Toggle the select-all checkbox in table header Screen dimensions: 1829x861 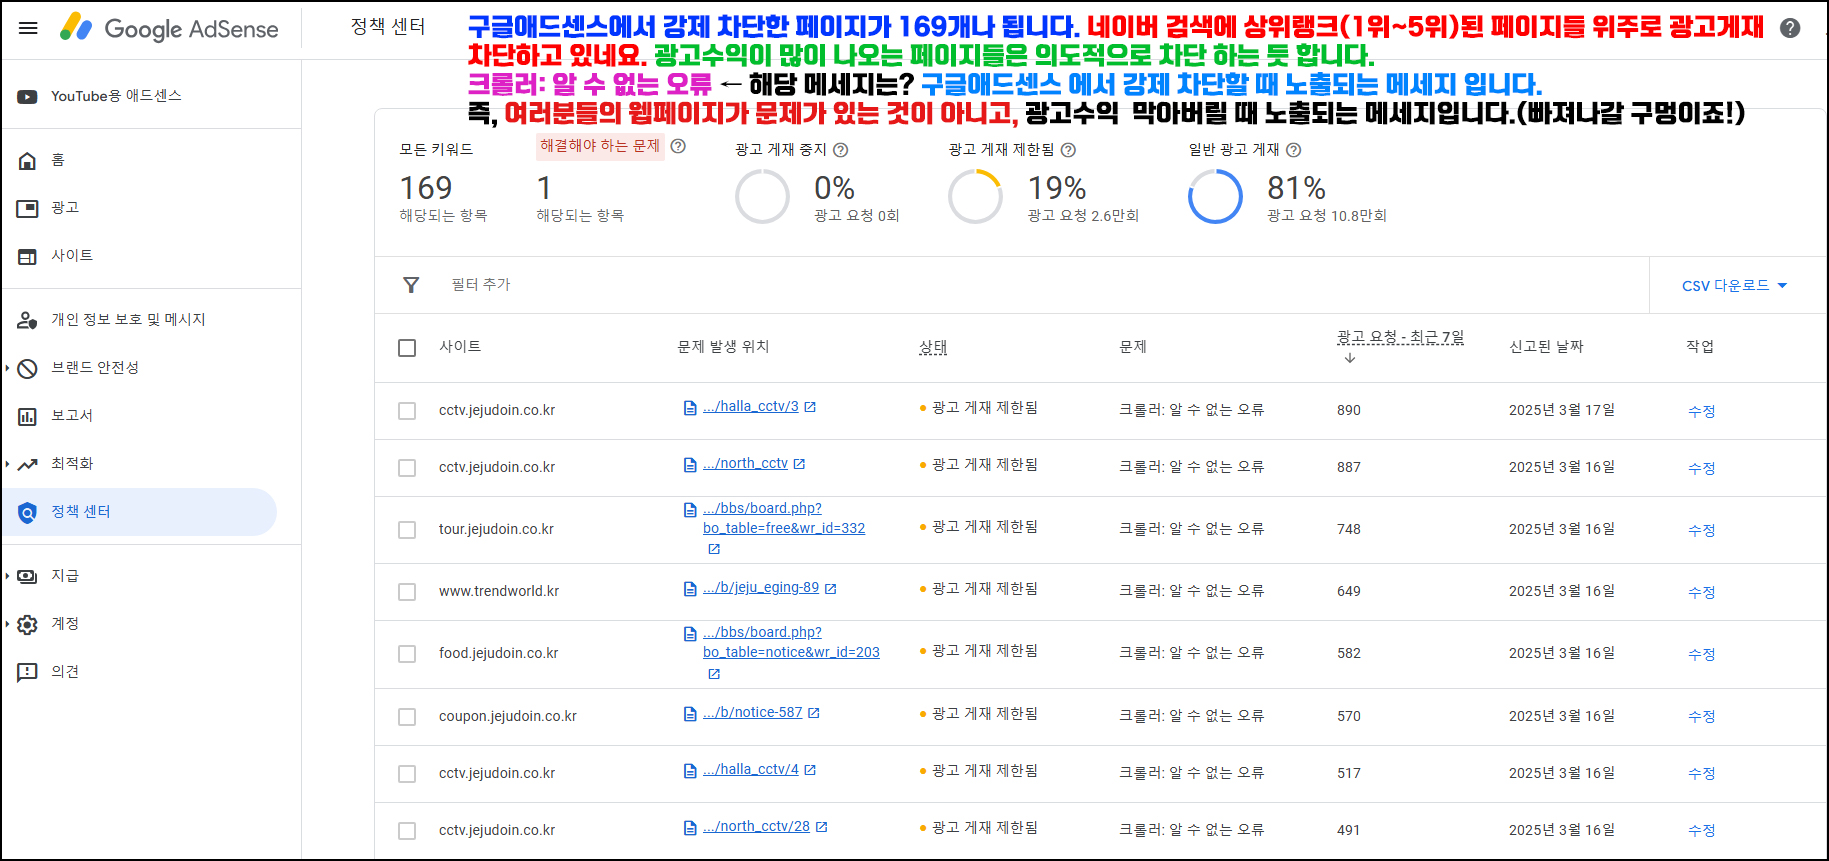(x=407, y=348)
